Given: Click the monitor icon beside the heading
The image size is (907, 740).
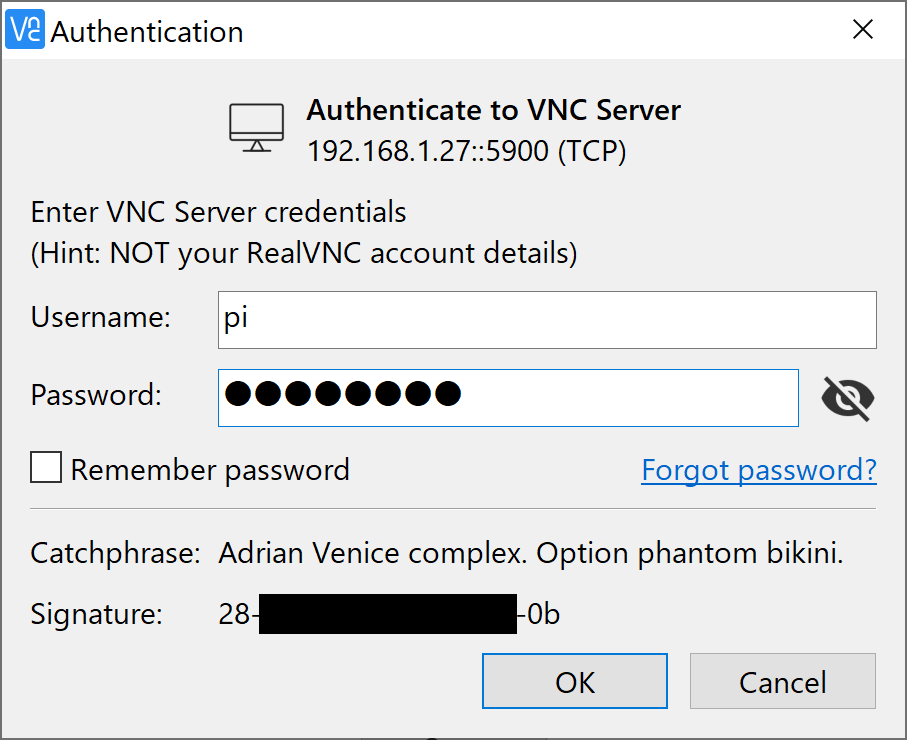Looking at the screenshot, I should point(257,129).
